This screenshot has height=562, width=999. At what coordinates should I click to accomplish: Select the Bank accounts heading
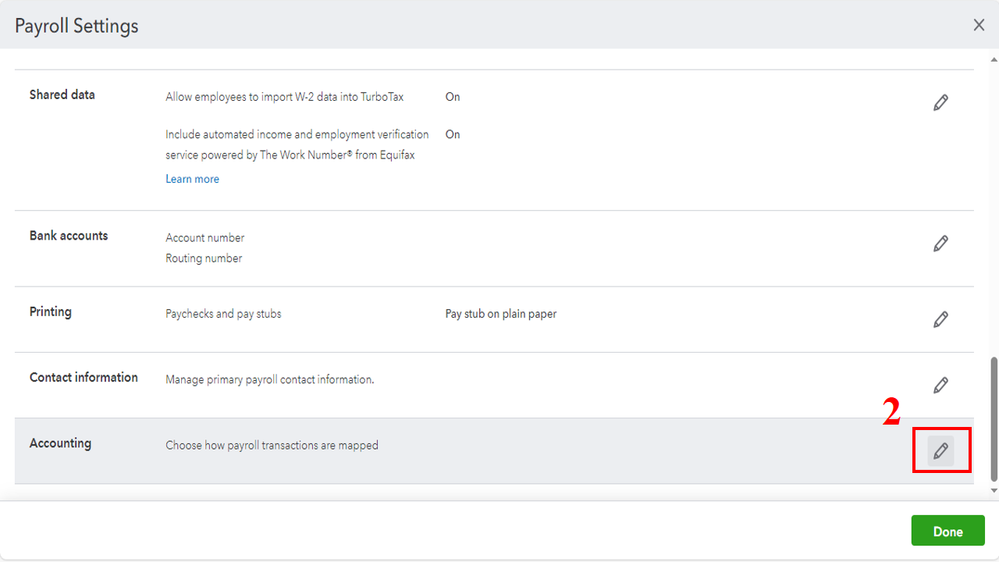pos(68,236)
